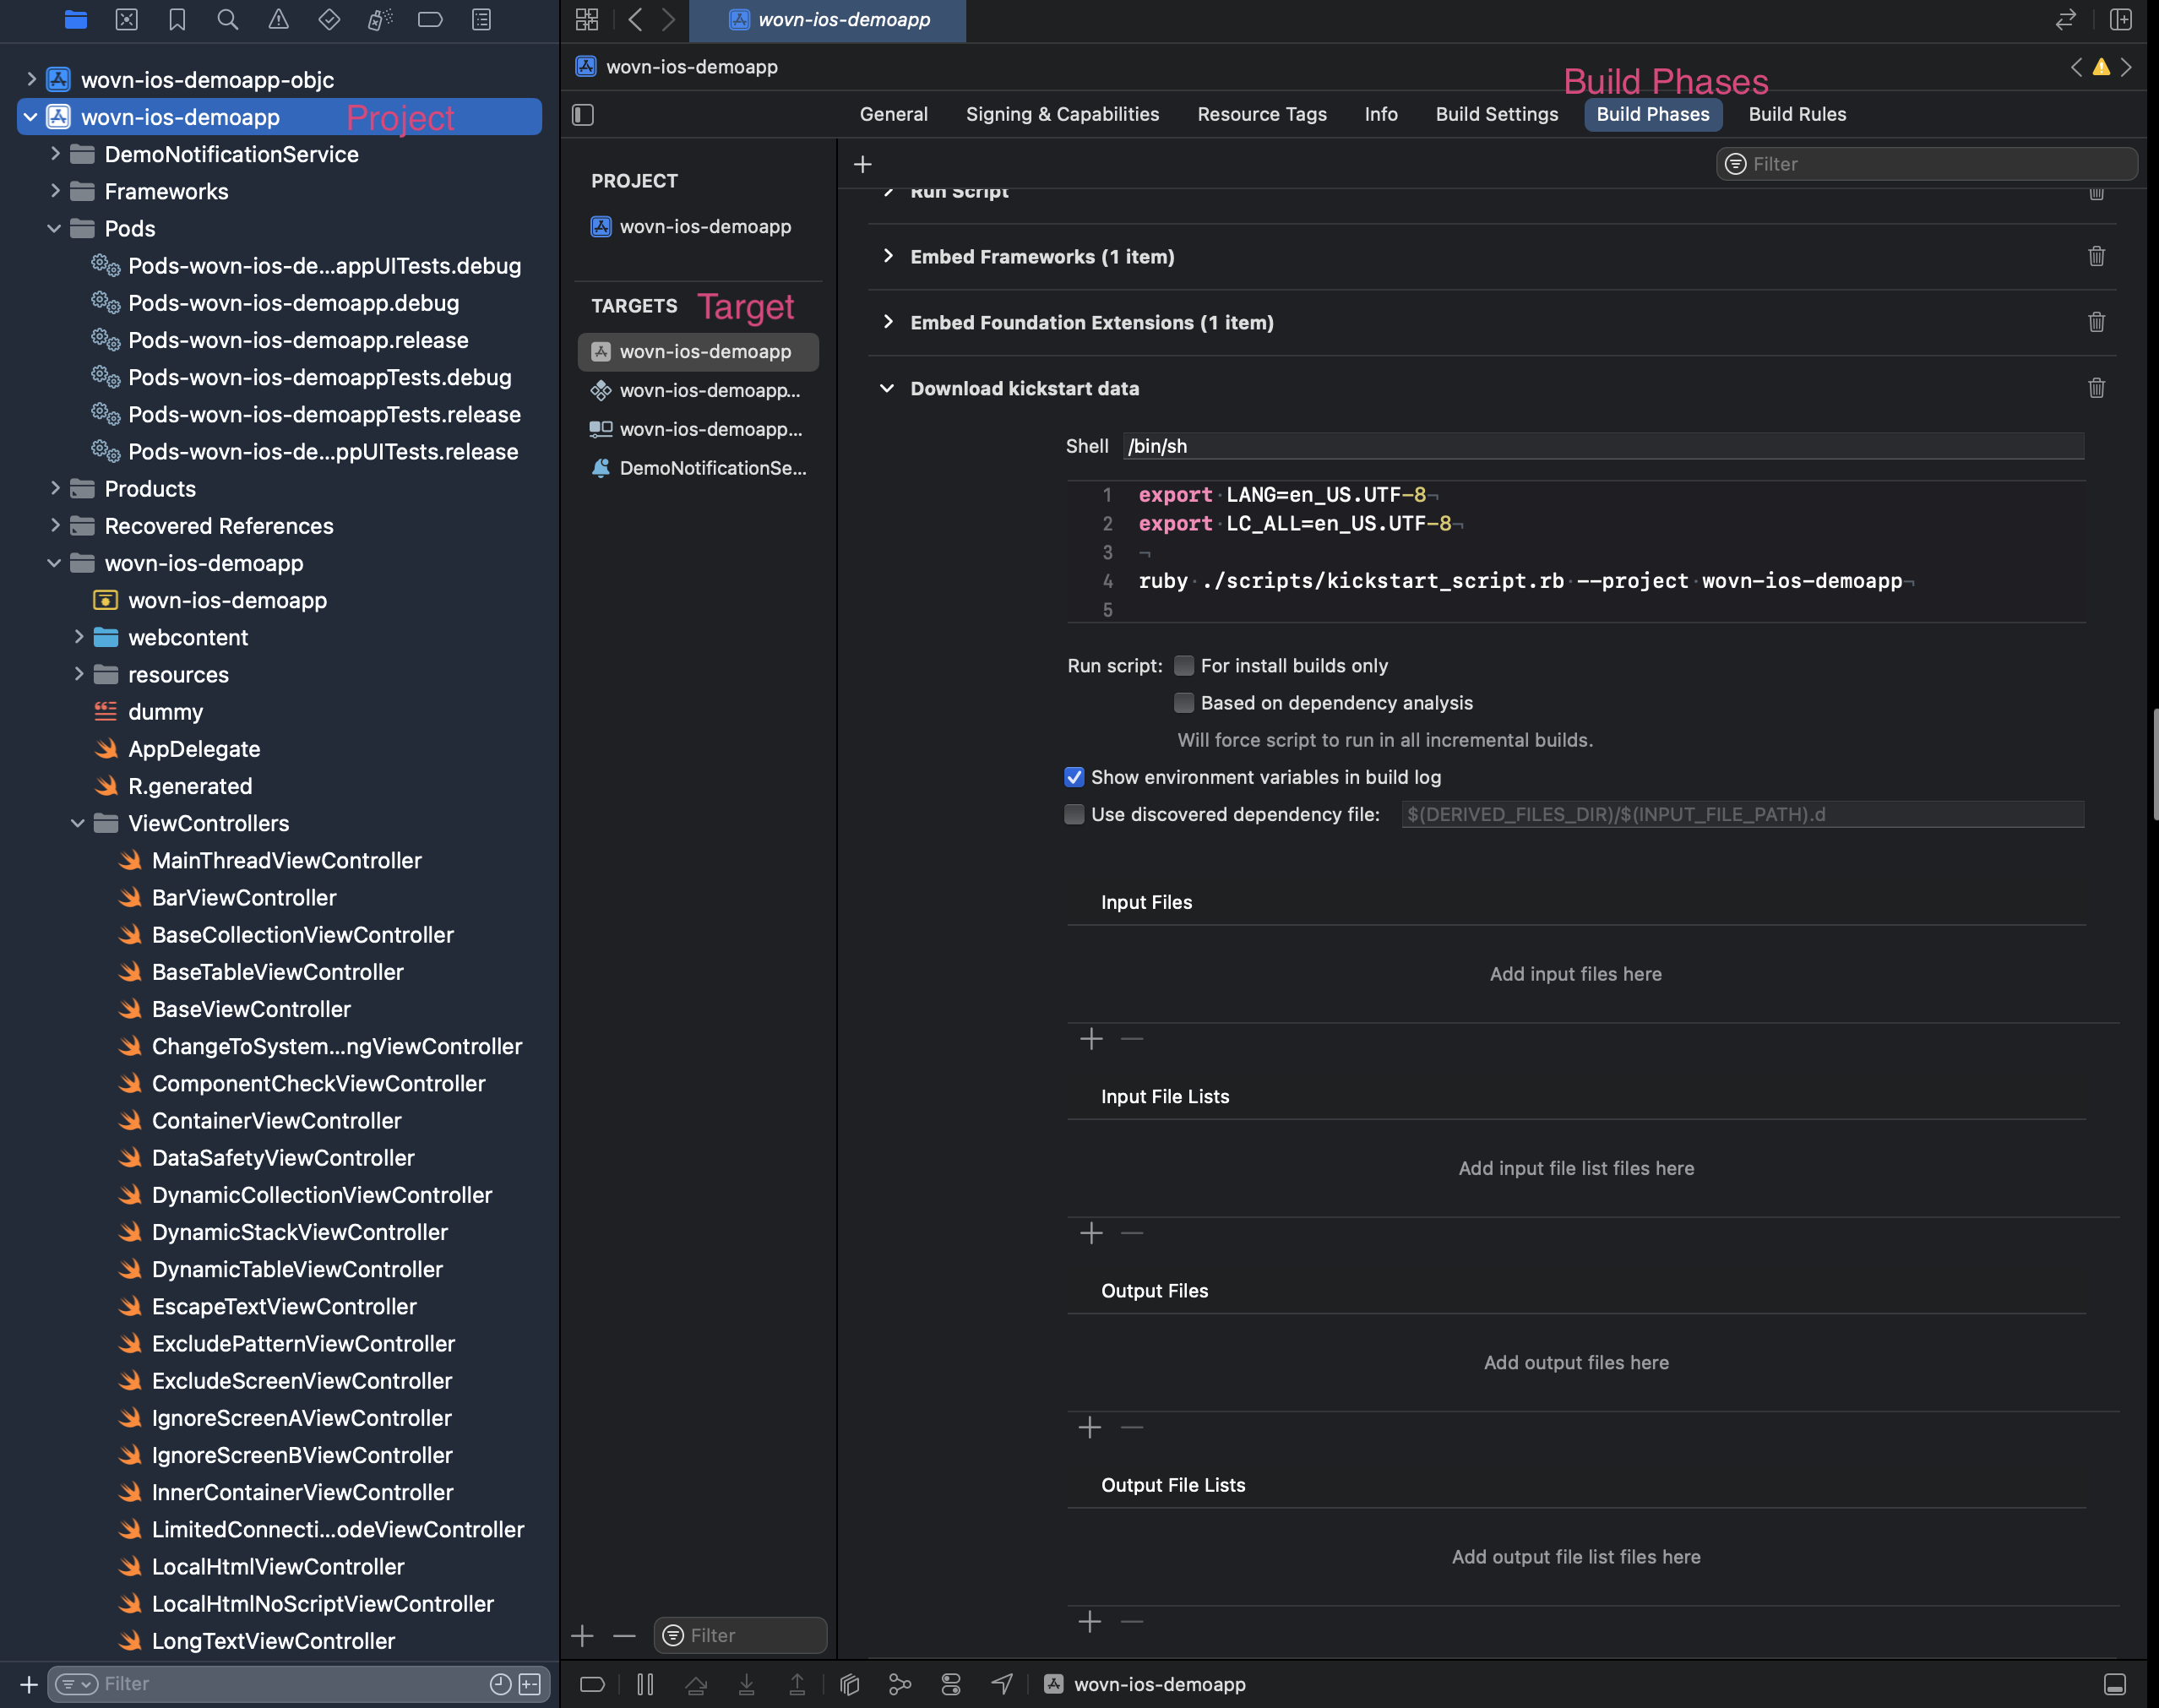This screenshot has height=1708, width=2159.
Task: Click Simulate Location arrow icon
Action: tap(1002, 1684)
